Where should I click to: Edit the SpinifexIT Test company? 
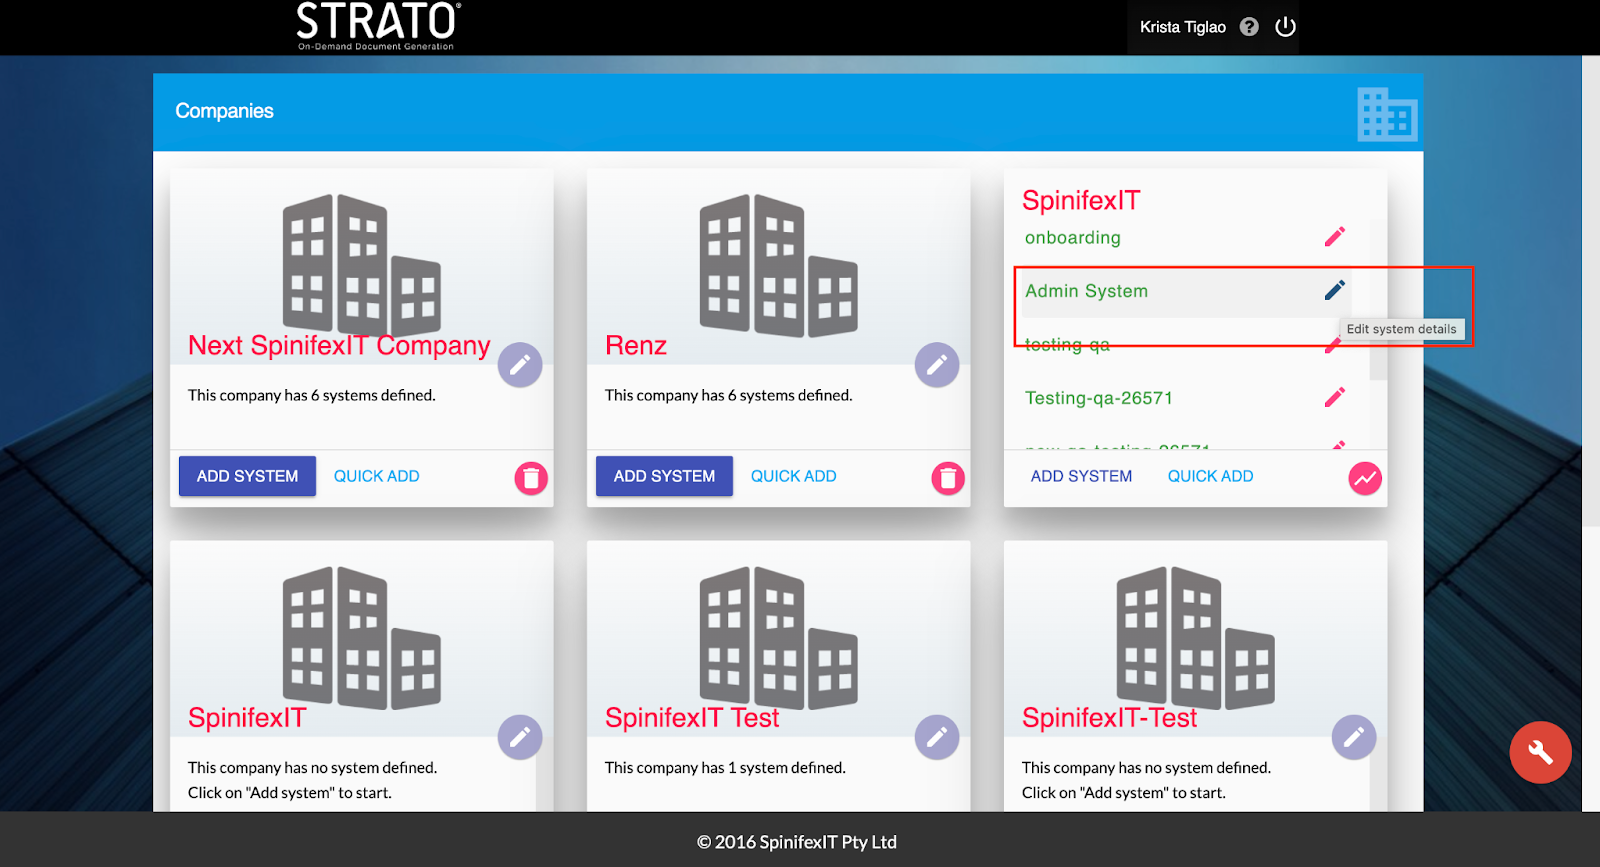[937, 738]
